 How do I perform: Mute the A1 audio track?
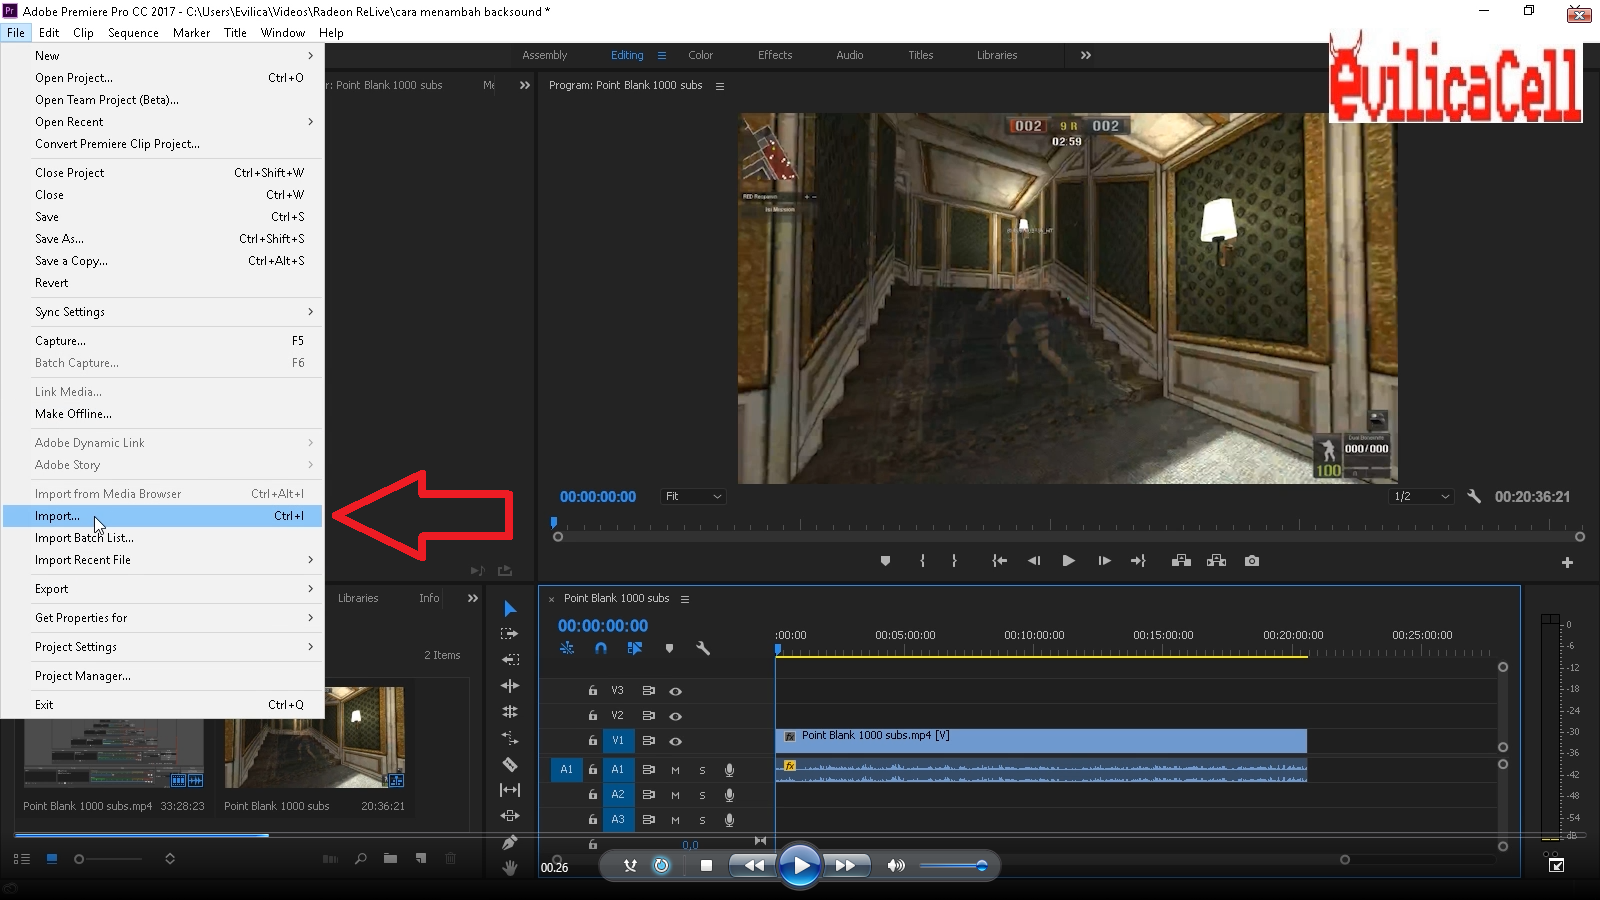(675, 770)
